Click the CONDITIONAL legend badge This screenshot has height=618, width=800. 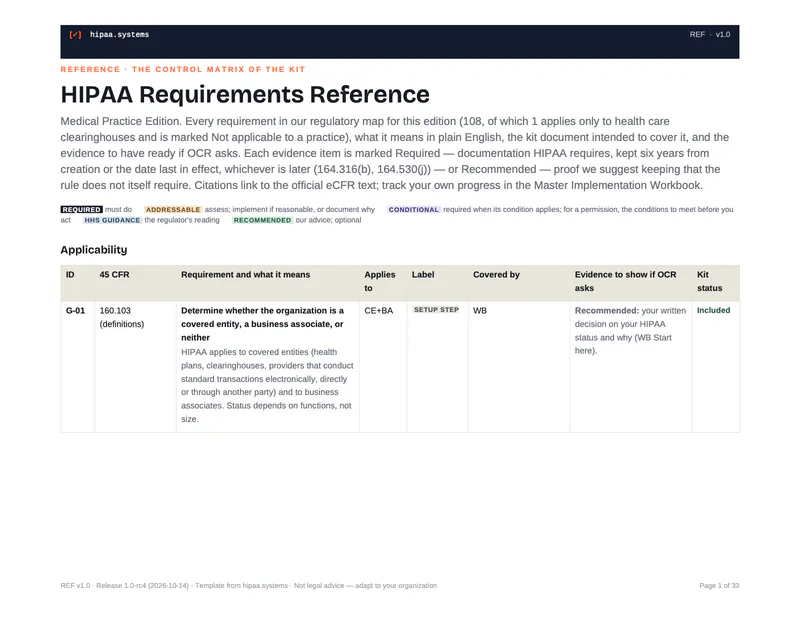(413, 209)
